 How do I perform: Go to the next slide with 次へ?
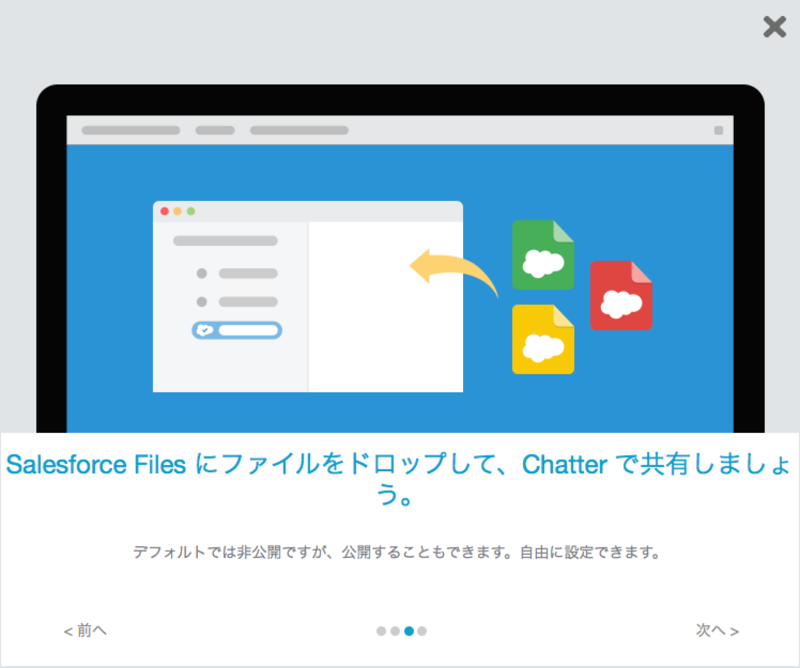click(x=716, y=630)
